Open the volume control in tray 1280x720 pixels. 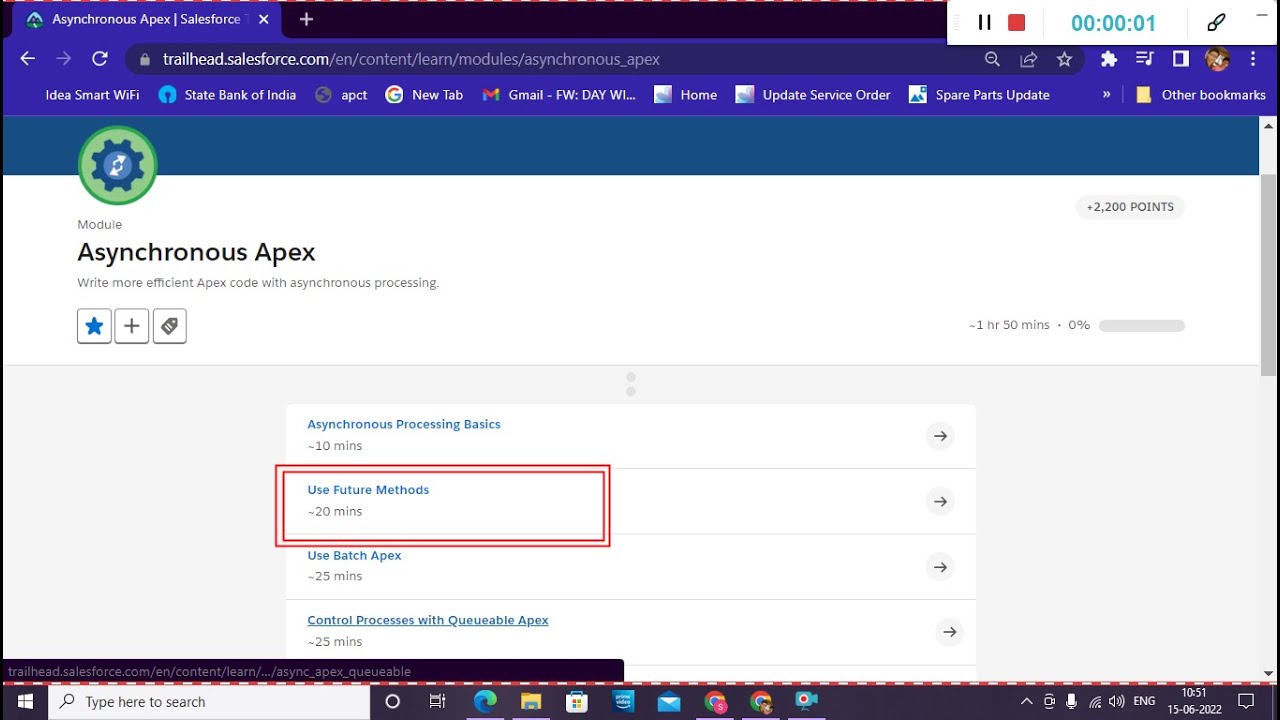pos(1117,702)
